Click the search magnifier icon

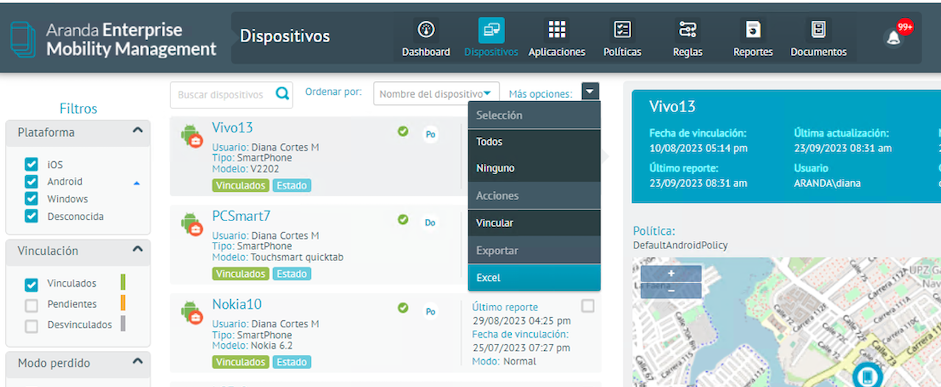point(282,94)
